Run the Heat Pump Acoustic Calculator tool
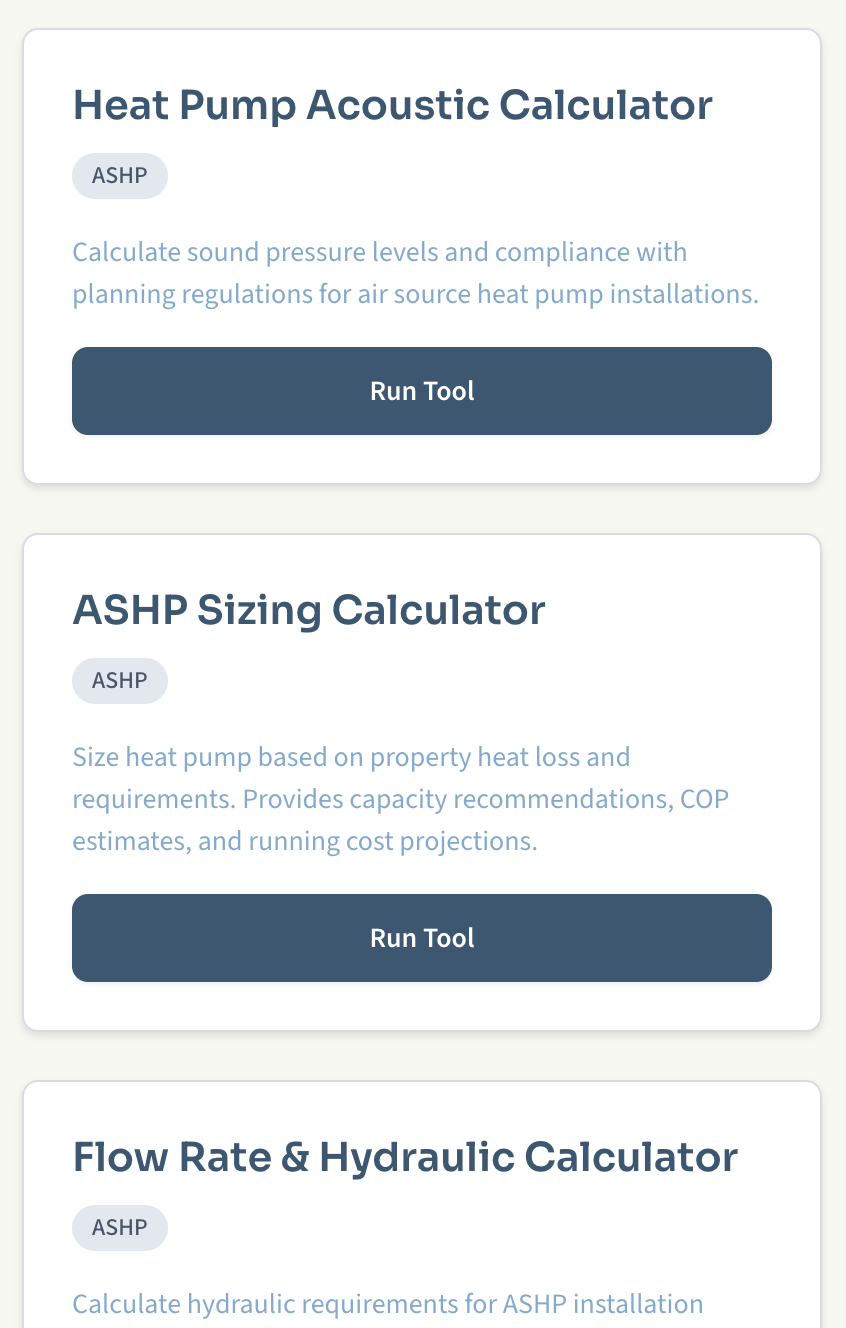 422,391
